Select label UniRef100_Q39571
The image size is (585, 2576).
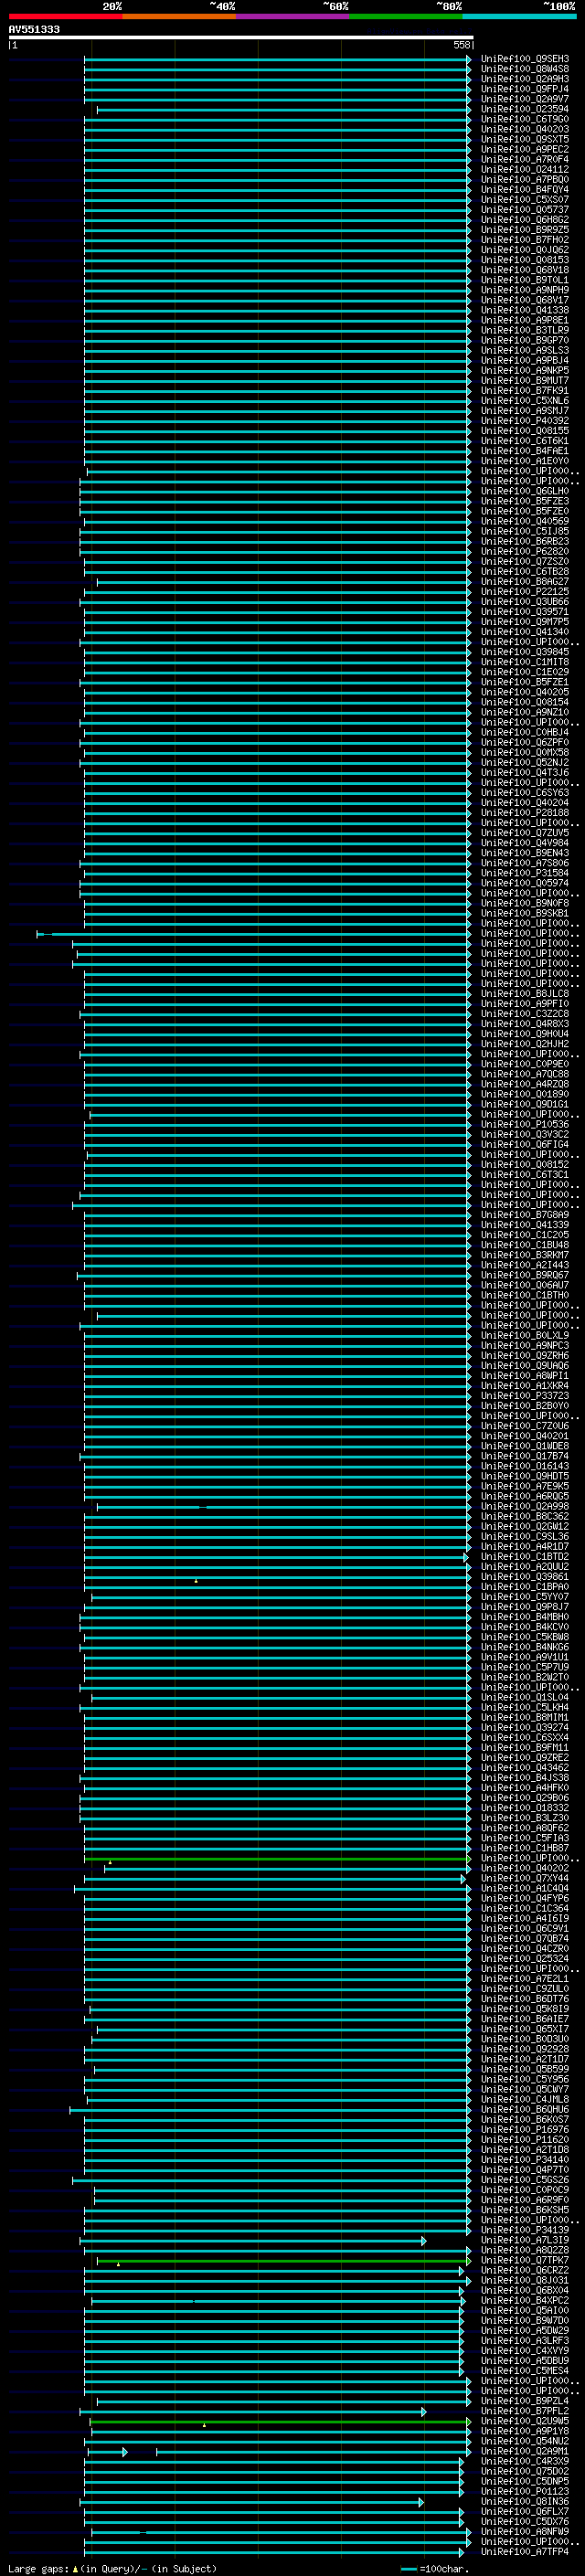pyautogui.click(x=525, y=612)
